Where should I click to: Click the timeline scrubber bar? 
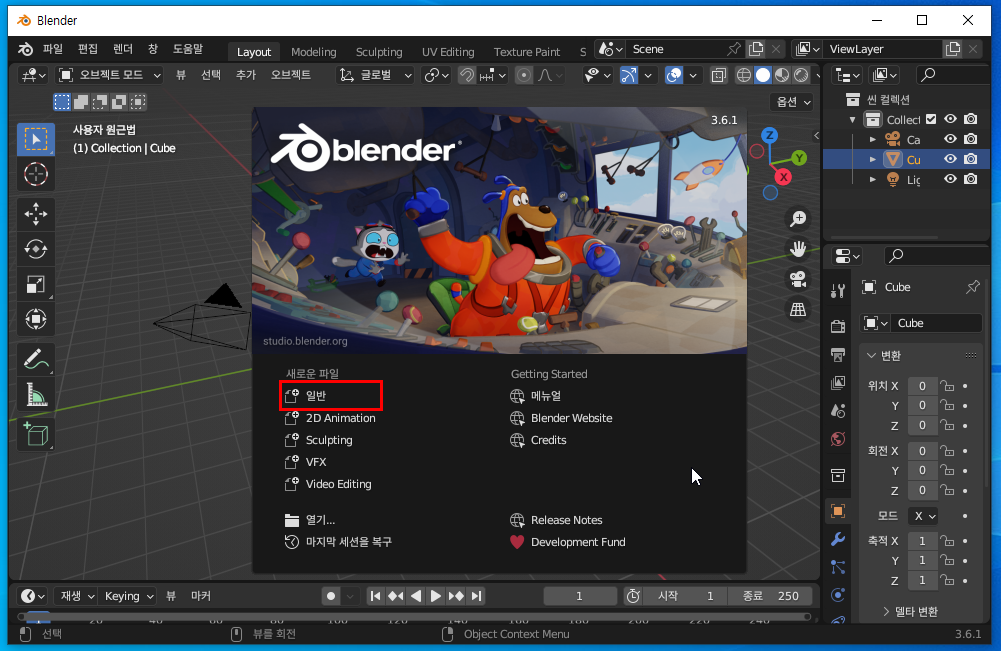tap(415, 617)
